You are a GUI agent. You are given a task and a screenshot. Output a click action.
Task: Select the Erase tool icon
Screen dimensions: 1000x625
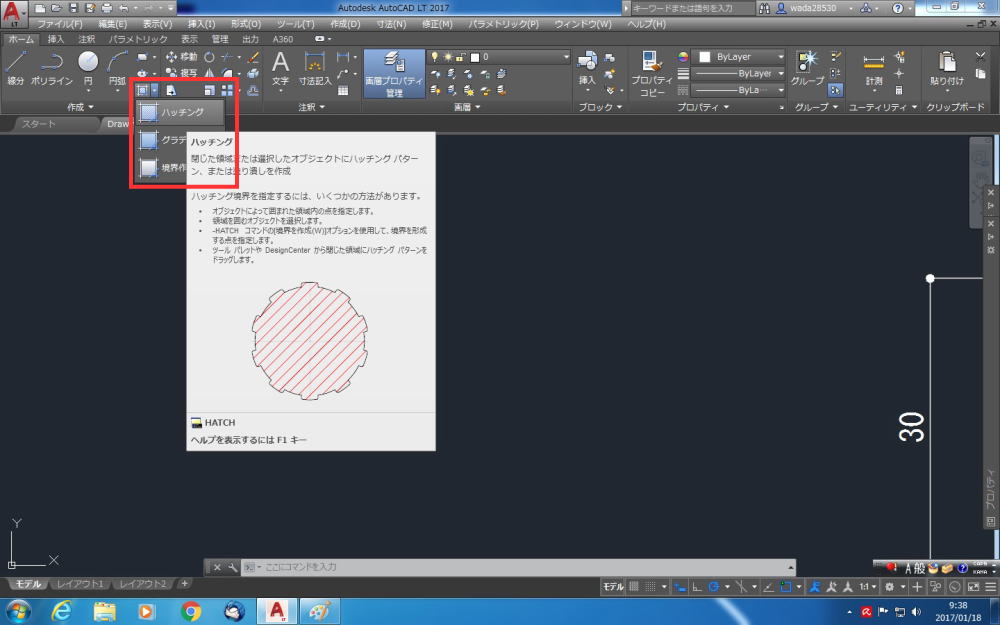tap(253, 57)
